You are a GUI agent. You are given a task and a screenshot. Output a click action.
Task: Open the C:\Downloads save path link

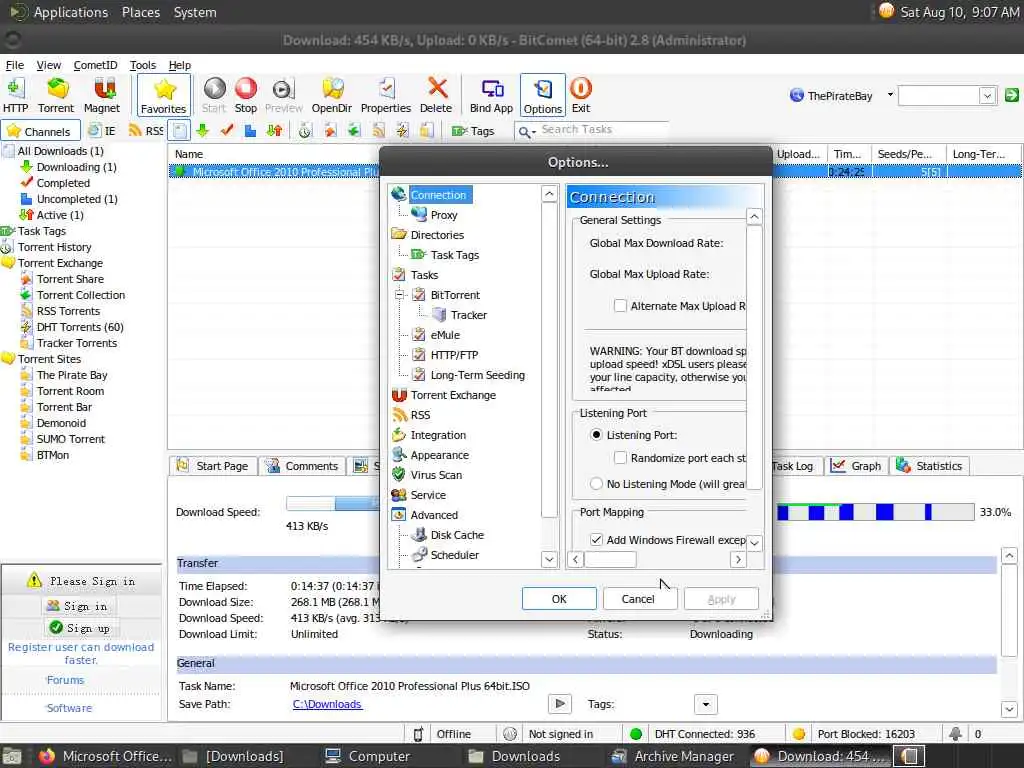327,704
